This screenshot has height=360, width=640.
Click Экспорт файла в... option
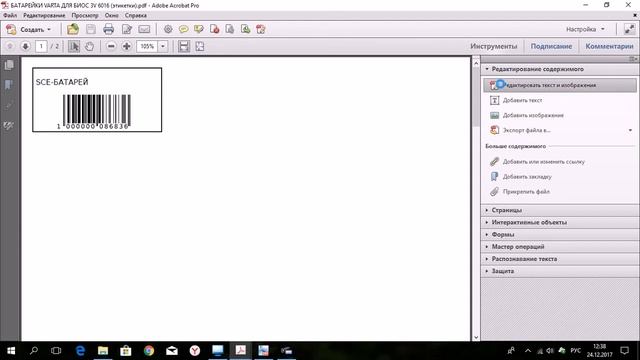pos(526,130)
